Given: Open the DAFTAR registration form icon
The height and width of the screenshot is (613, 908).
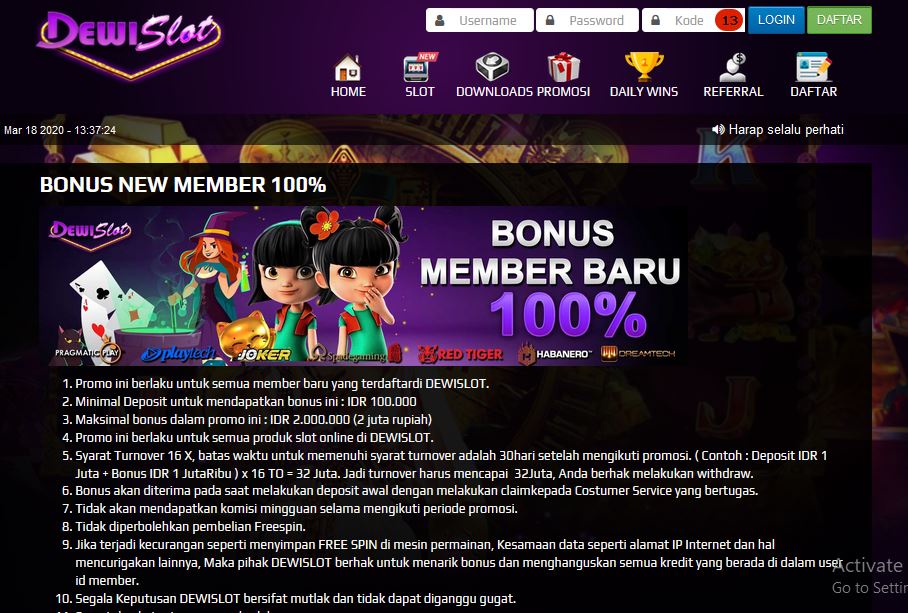Looking at the screenshot, I should point(814,67).
